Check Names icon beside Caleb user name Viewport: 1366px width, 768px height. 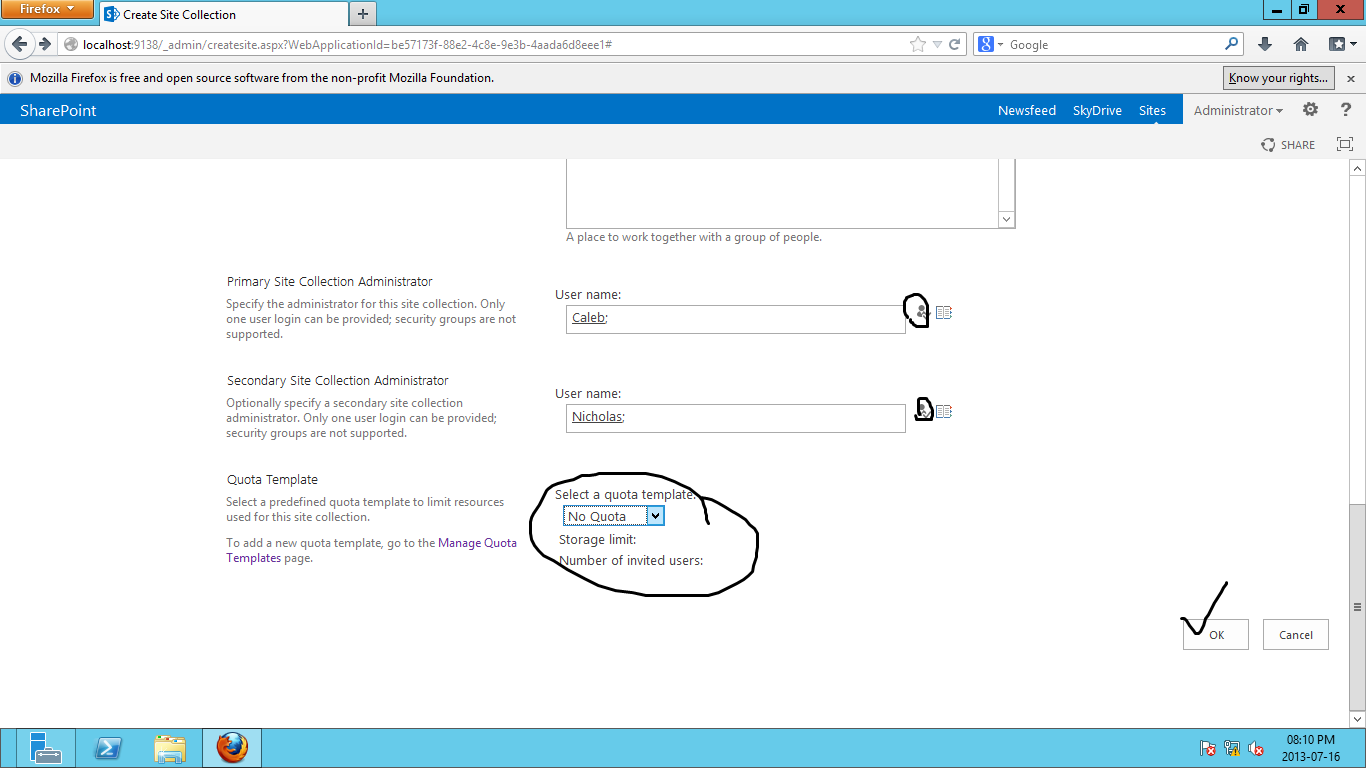coord(922,312)
